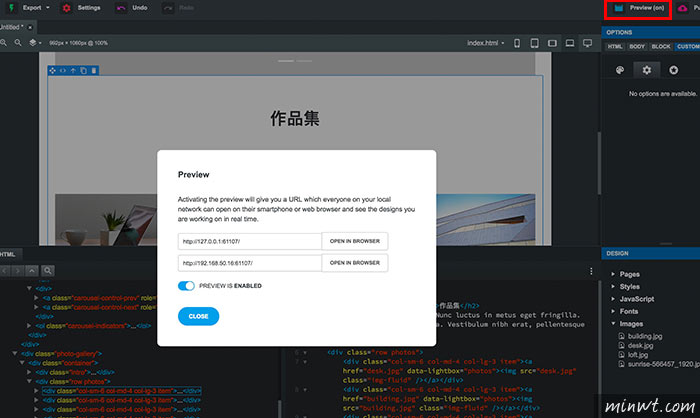Collapse the Images section
This screenshot has height=418, width=700.
click(613, 323)
